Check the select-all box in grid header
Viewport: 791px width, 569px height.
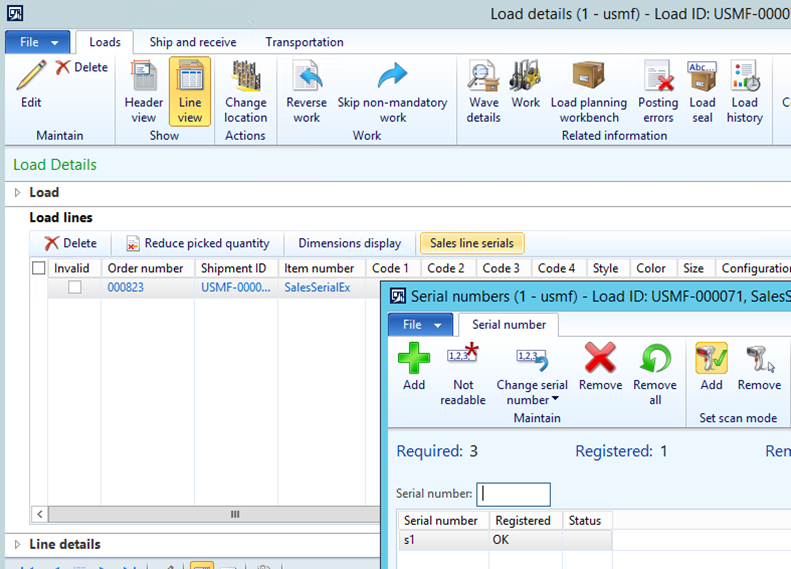39,268
